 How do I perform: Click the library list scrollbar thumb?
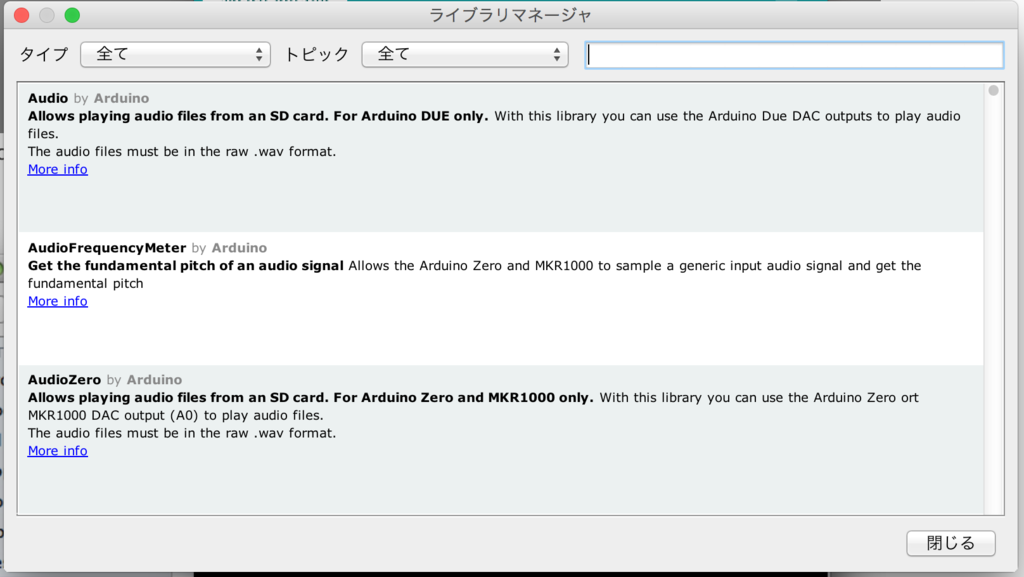coord(993,91)
